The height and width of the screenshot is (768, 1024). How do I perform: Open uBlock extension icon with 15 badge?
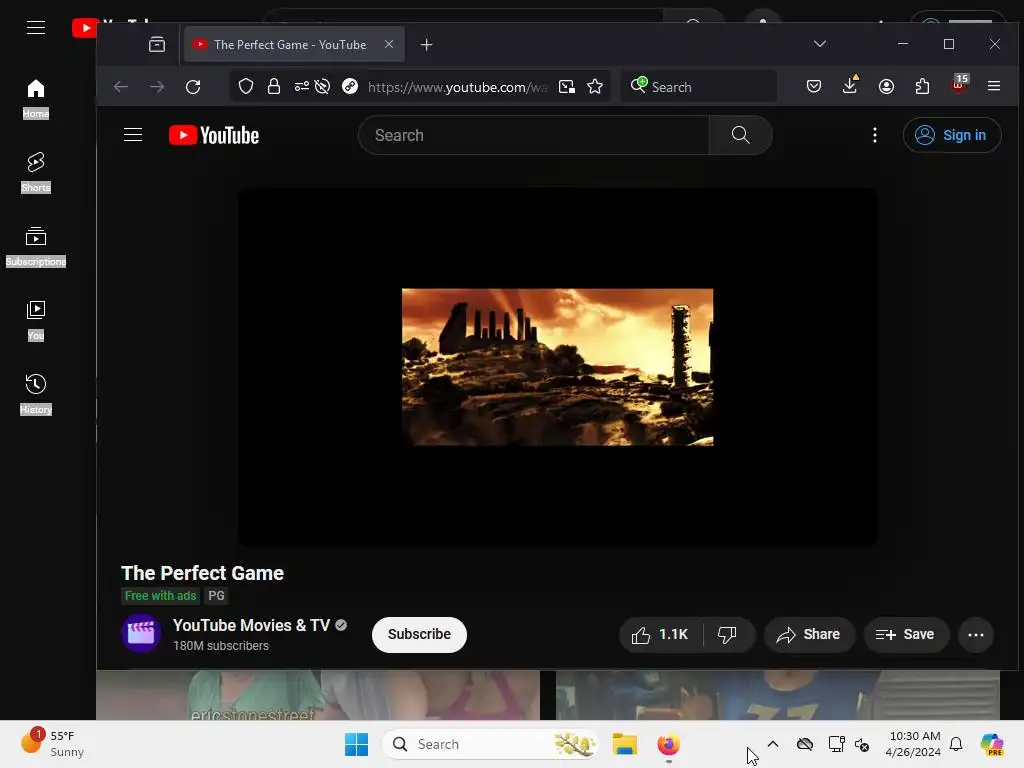click(x=959, y=85)
